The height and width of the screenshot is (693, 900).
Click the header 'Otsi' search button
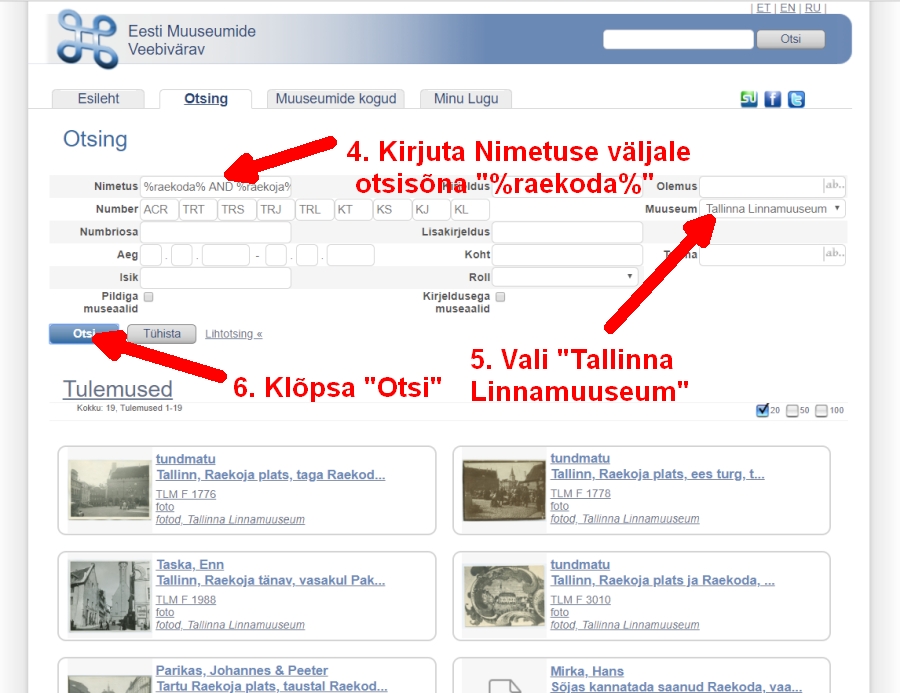pyautogui.click(x=790, y=39)
